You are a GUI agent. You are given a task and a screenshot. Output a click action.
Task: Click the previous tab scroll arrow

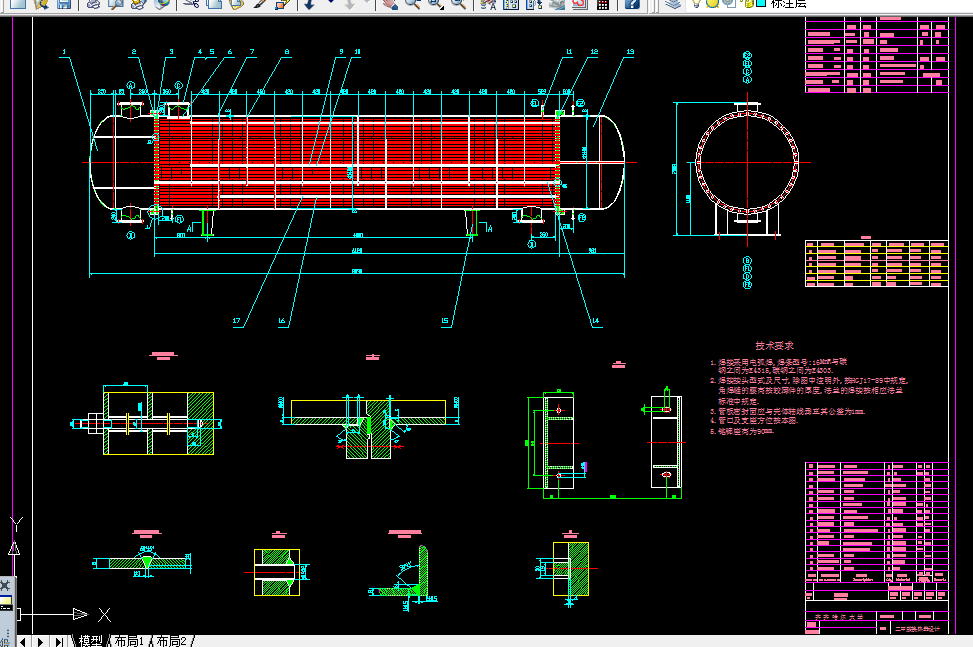pyautogui.click(x=23, y=641)
